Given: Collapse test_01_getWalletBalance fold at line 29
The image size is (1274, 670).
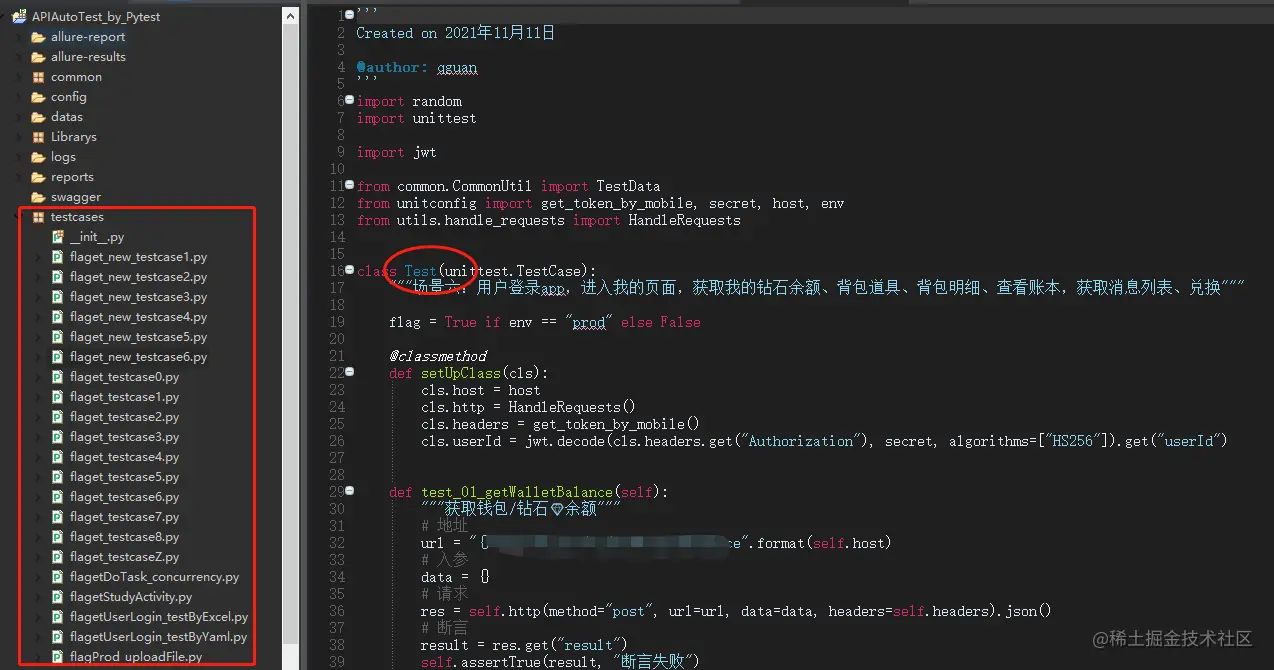Looking at the screenshot, I should (349, 491).
